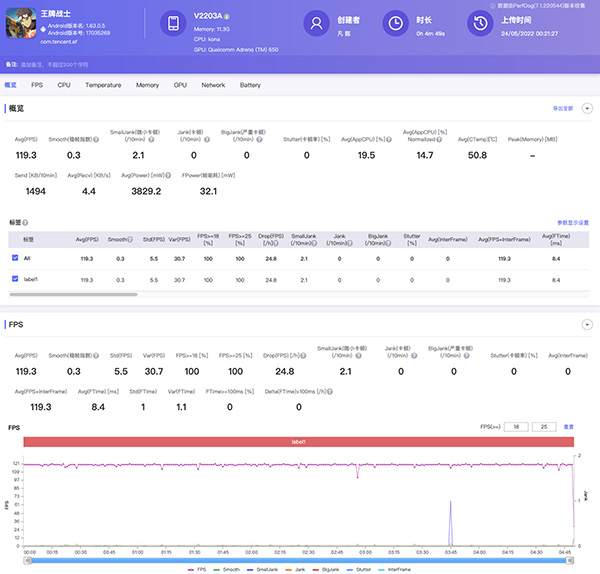Click the phone device icon
600x574 pixels.
[x=173, y=23]
